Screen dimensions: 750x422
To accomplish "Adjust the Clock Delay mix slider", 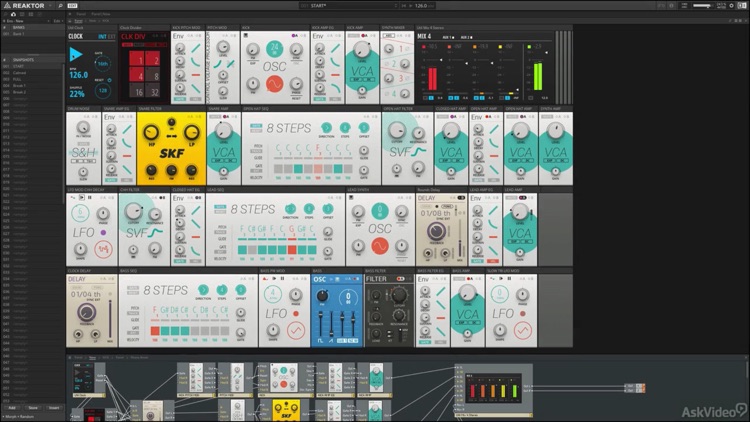I will pos(110,321).
